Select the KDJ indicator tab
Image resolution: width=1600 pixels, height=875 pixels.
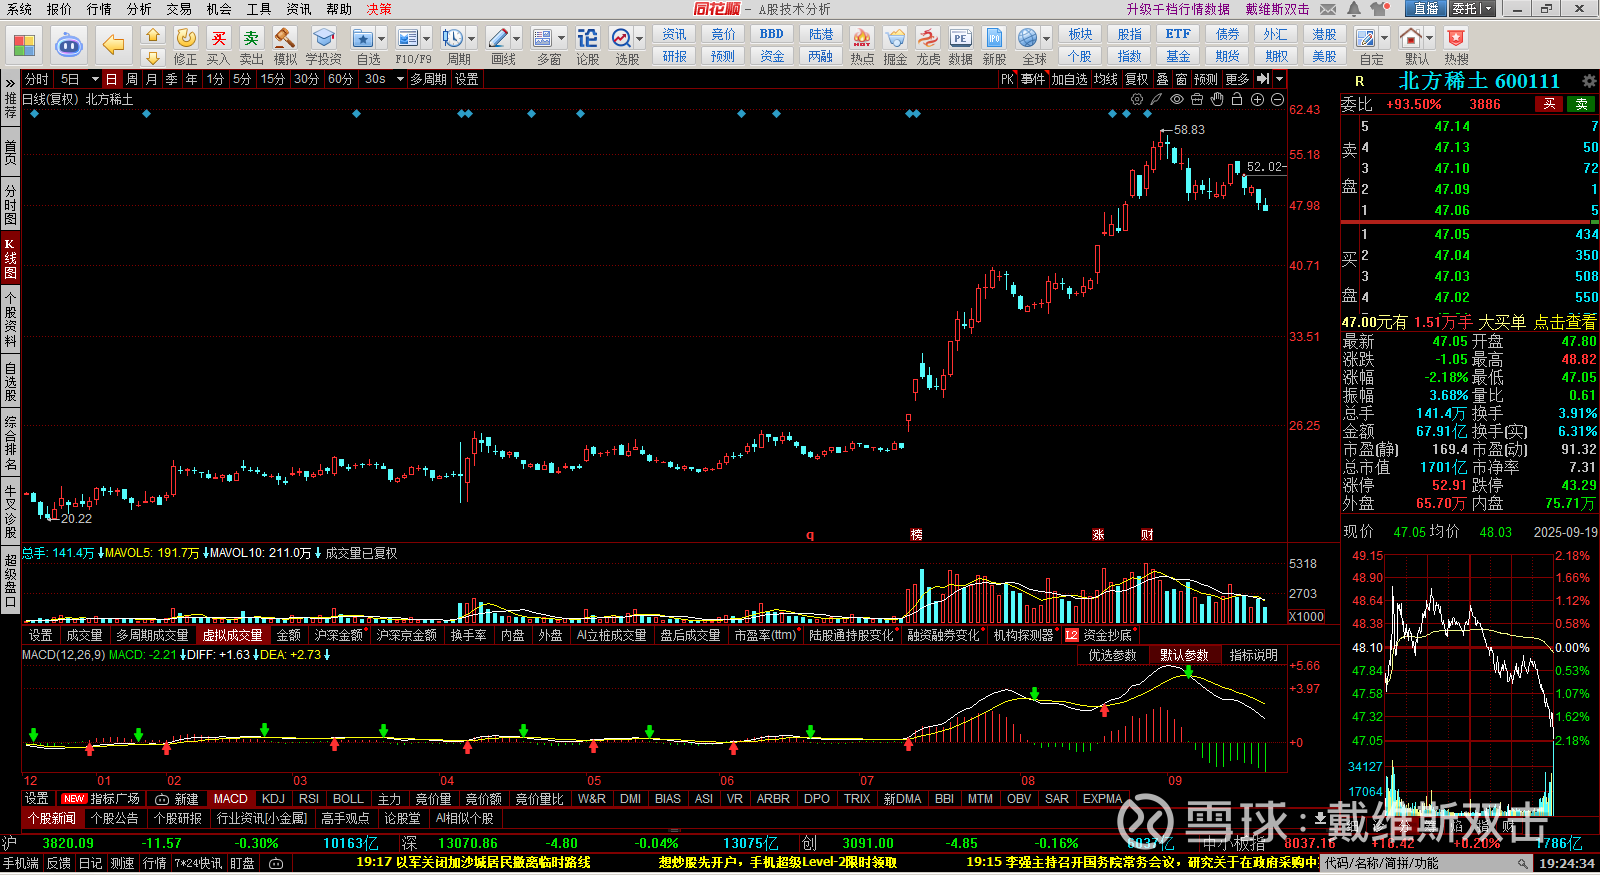point(273,799)
